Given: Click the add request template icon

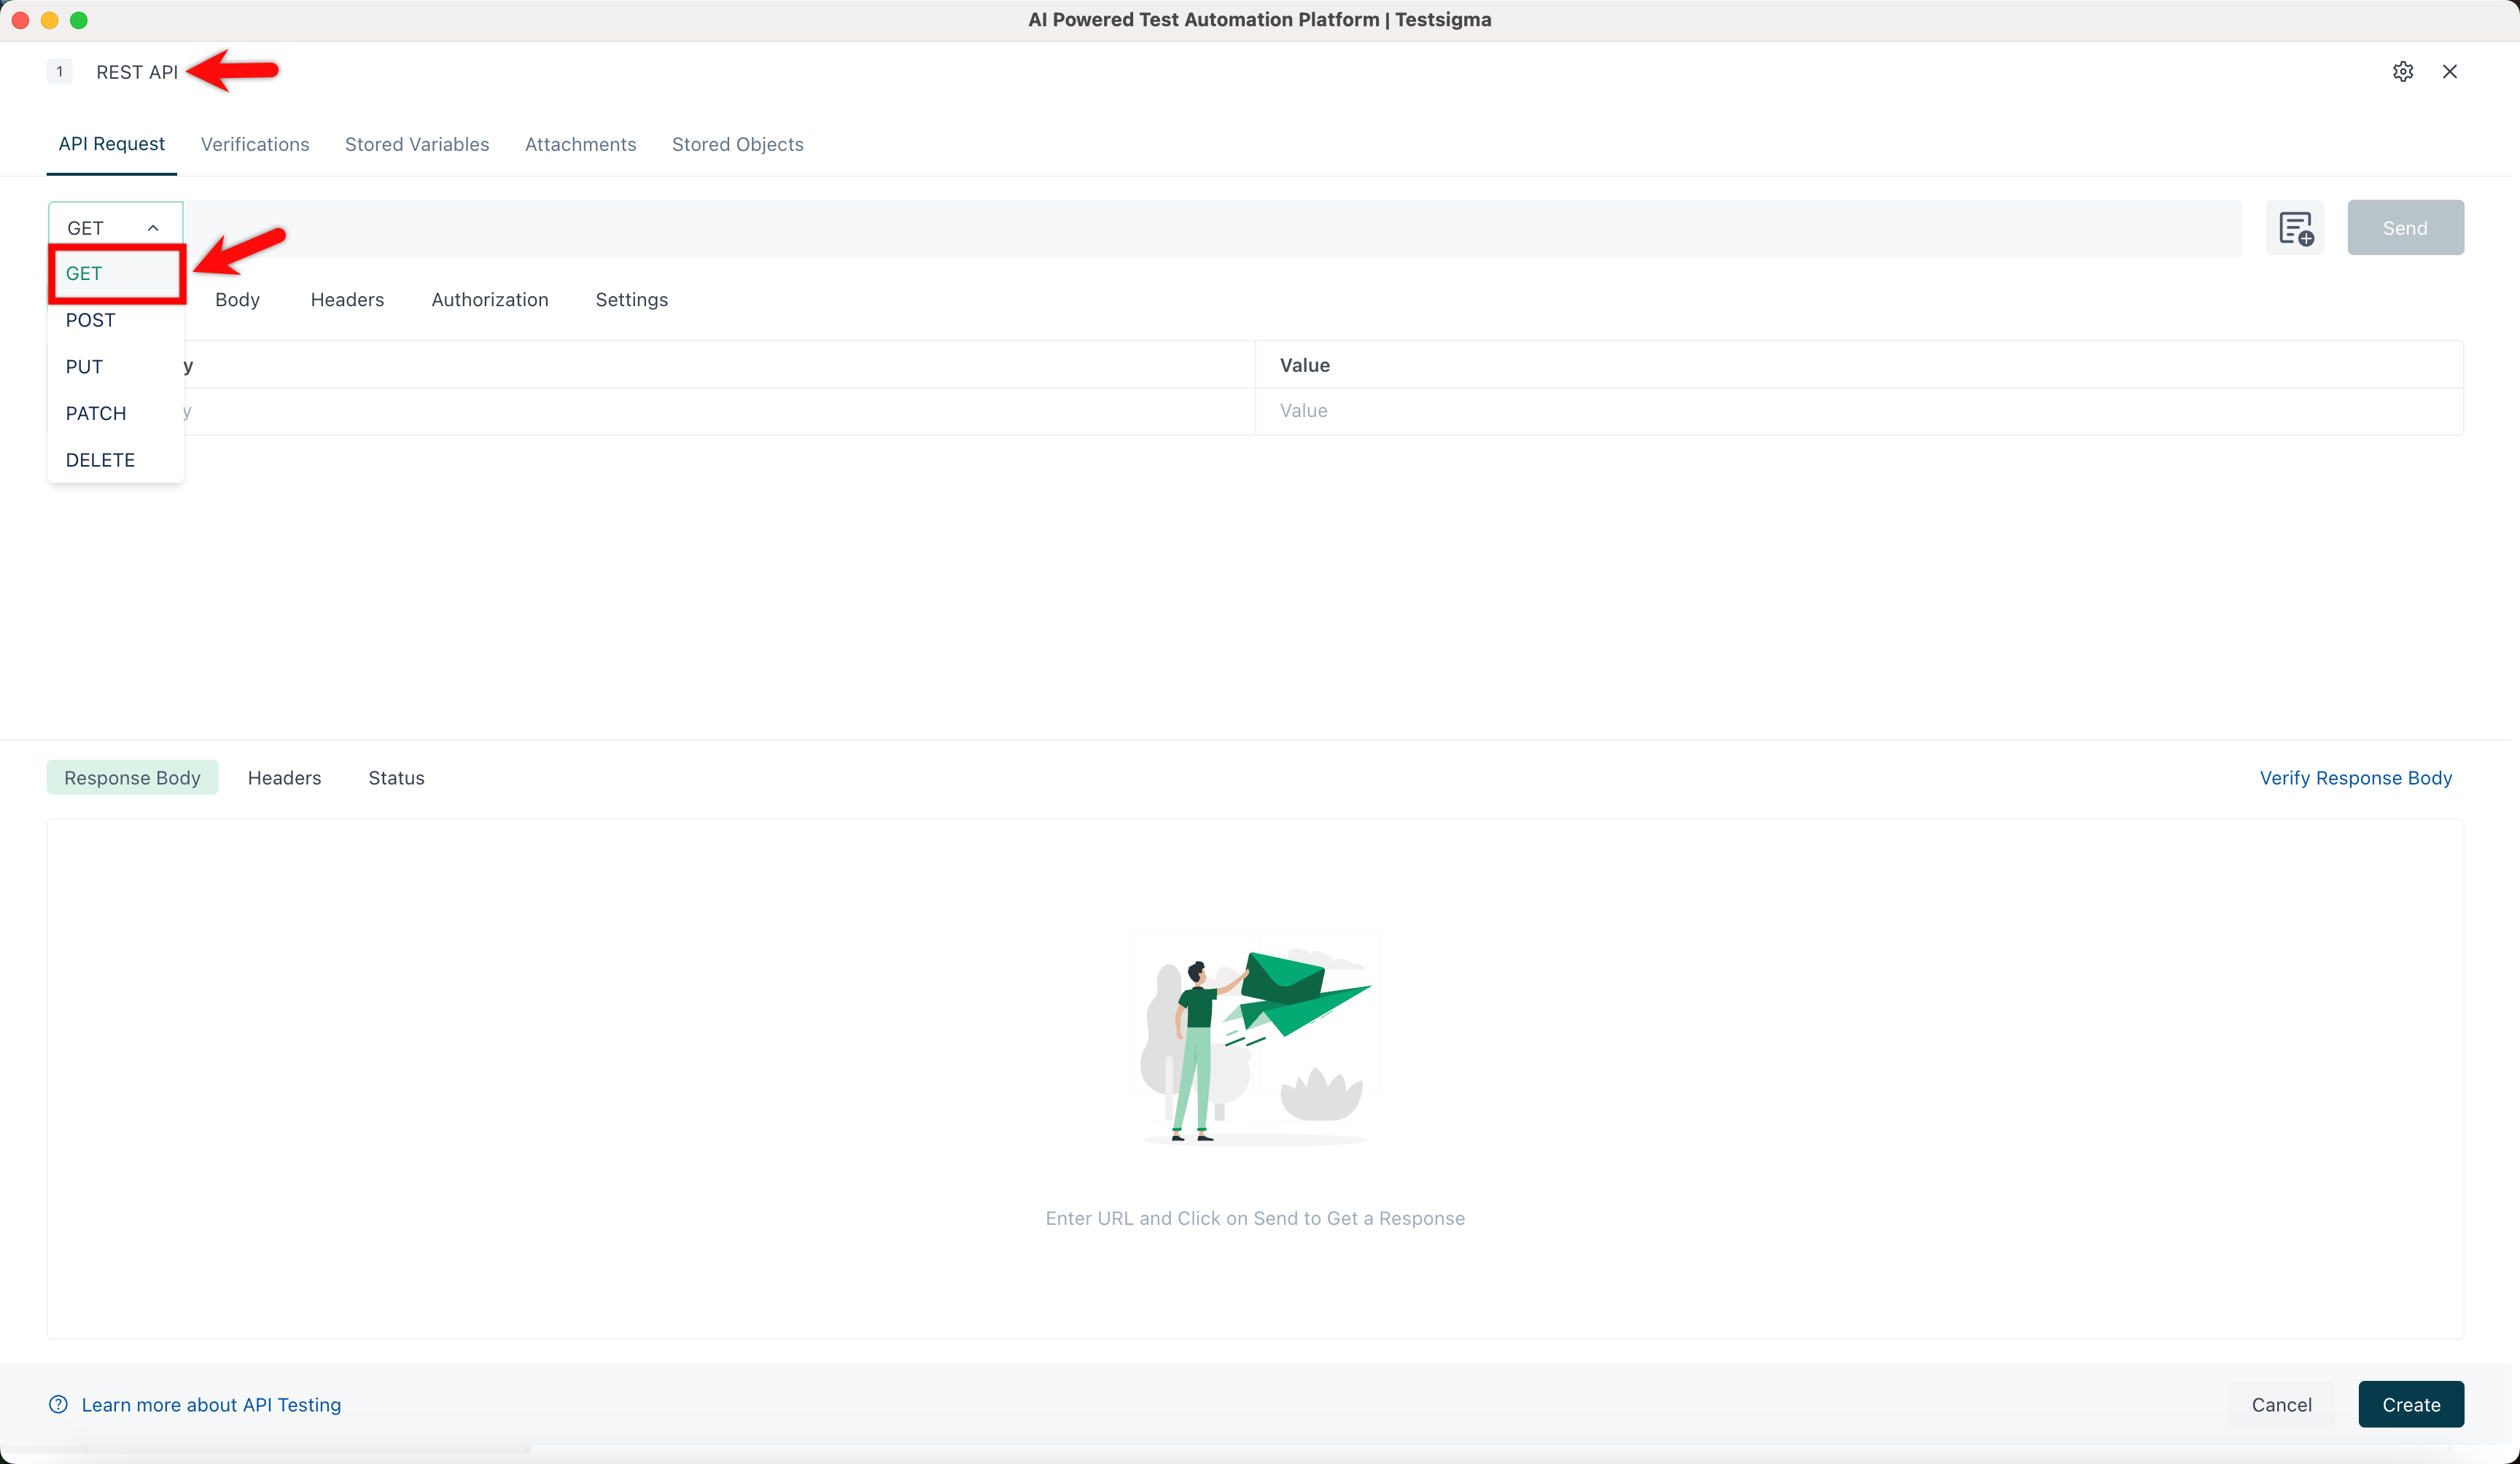Looking at the screenshot, I should point(2295,228).
